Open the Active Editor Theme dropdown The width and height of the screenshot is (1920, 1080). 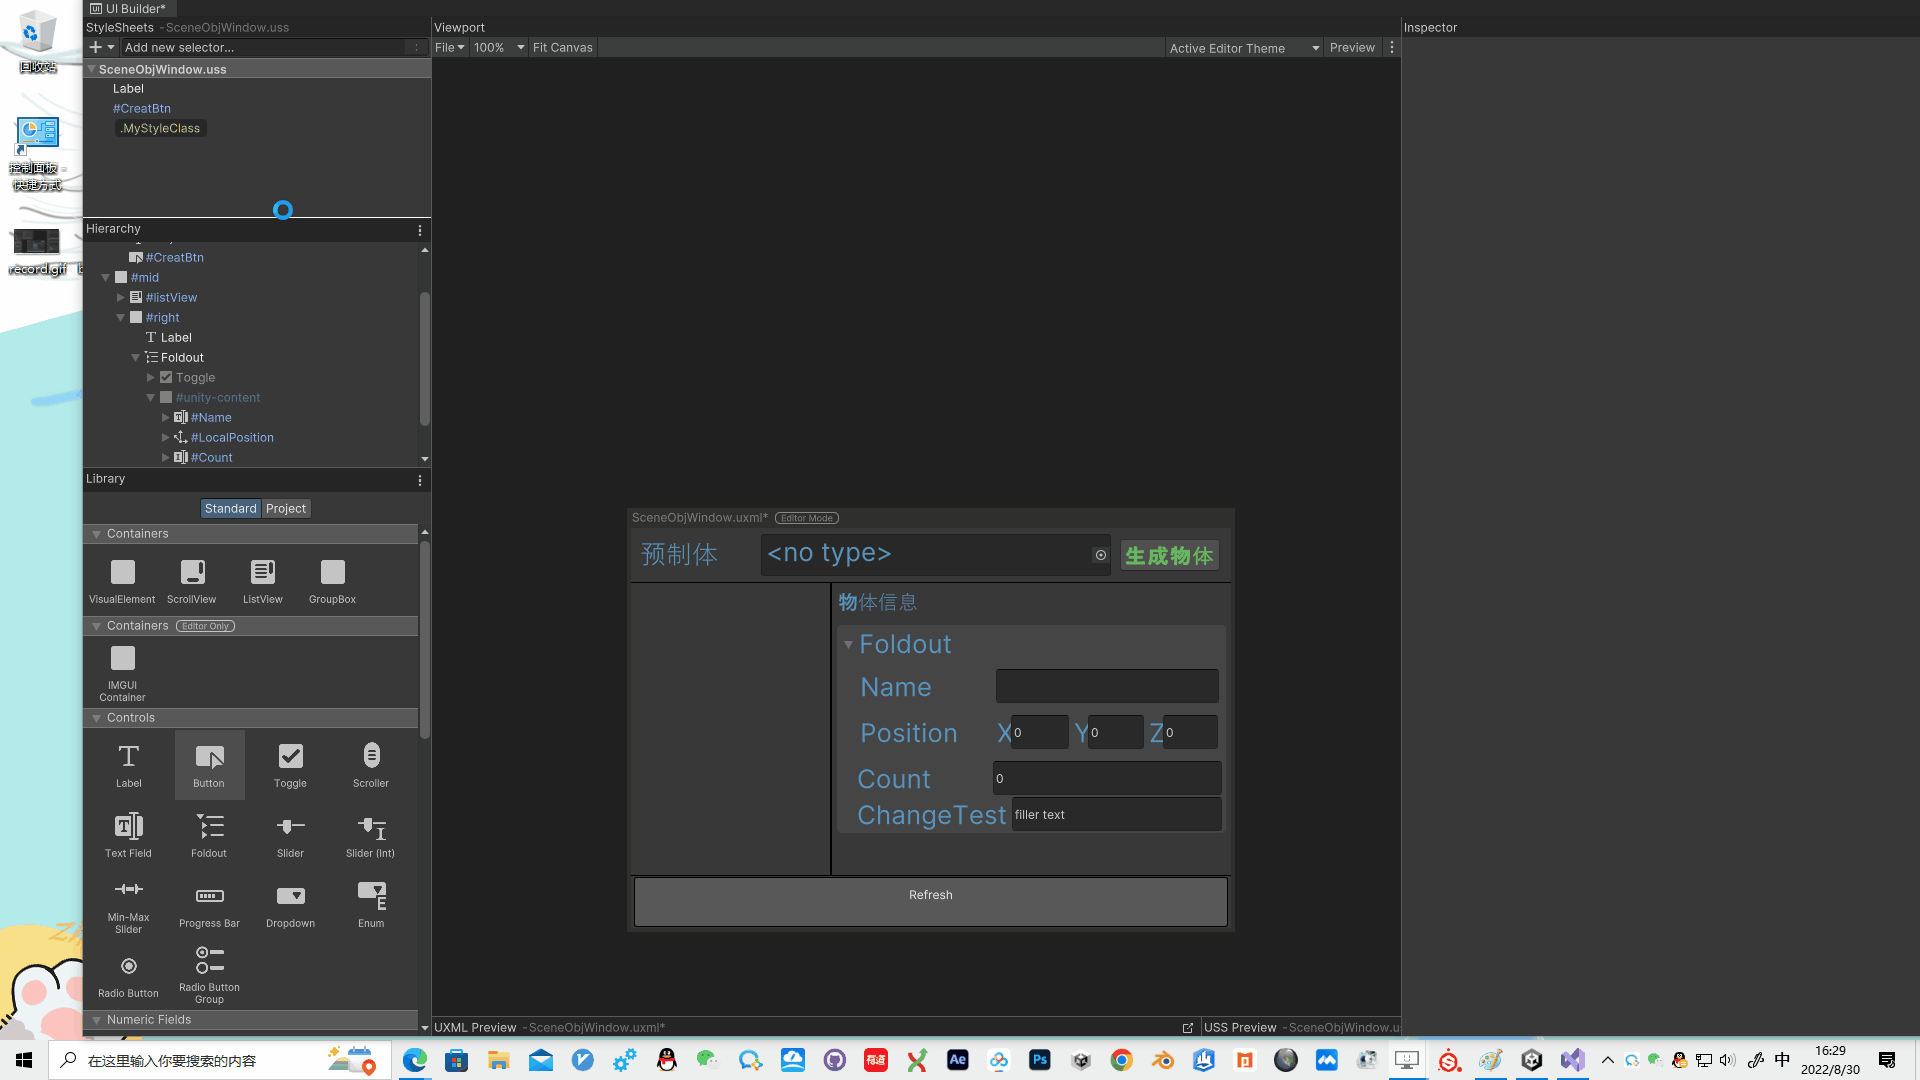(1243, 47)
